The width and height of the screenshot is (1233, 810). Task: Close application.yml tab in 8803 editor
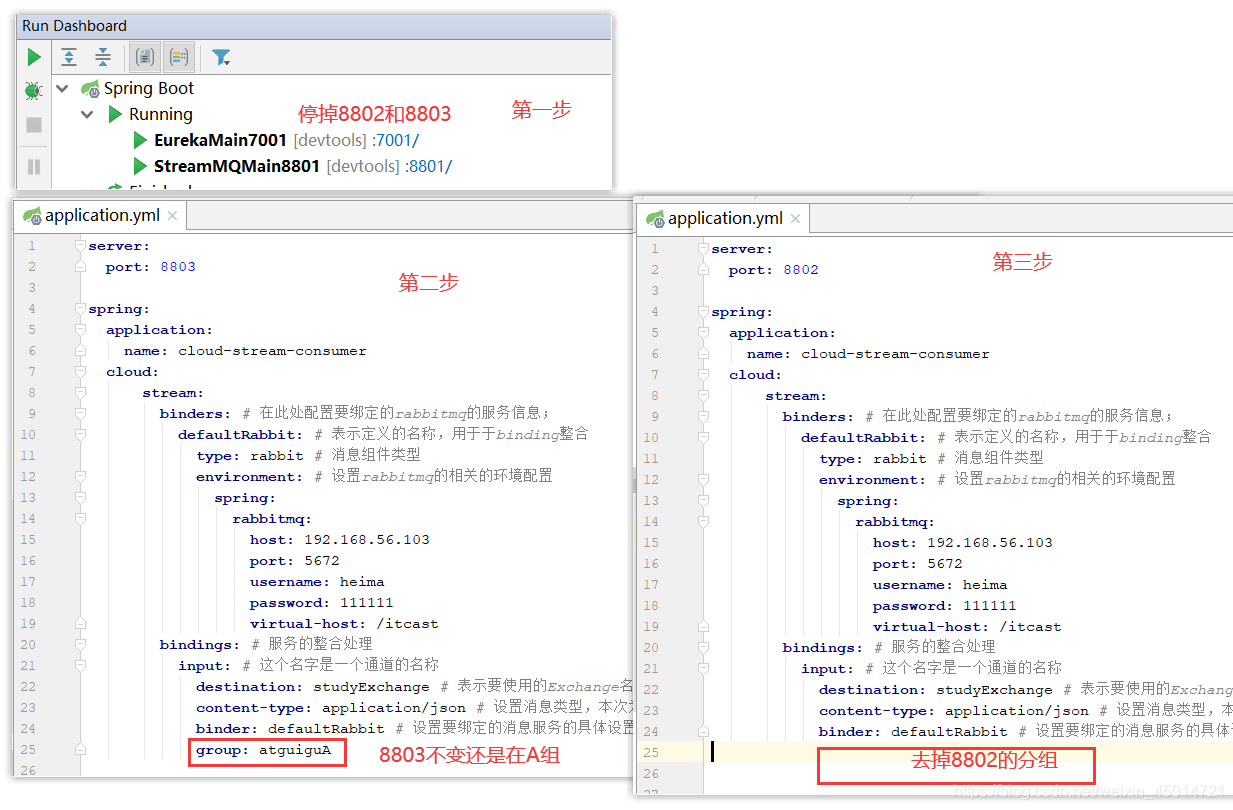(x=172, y=215)
